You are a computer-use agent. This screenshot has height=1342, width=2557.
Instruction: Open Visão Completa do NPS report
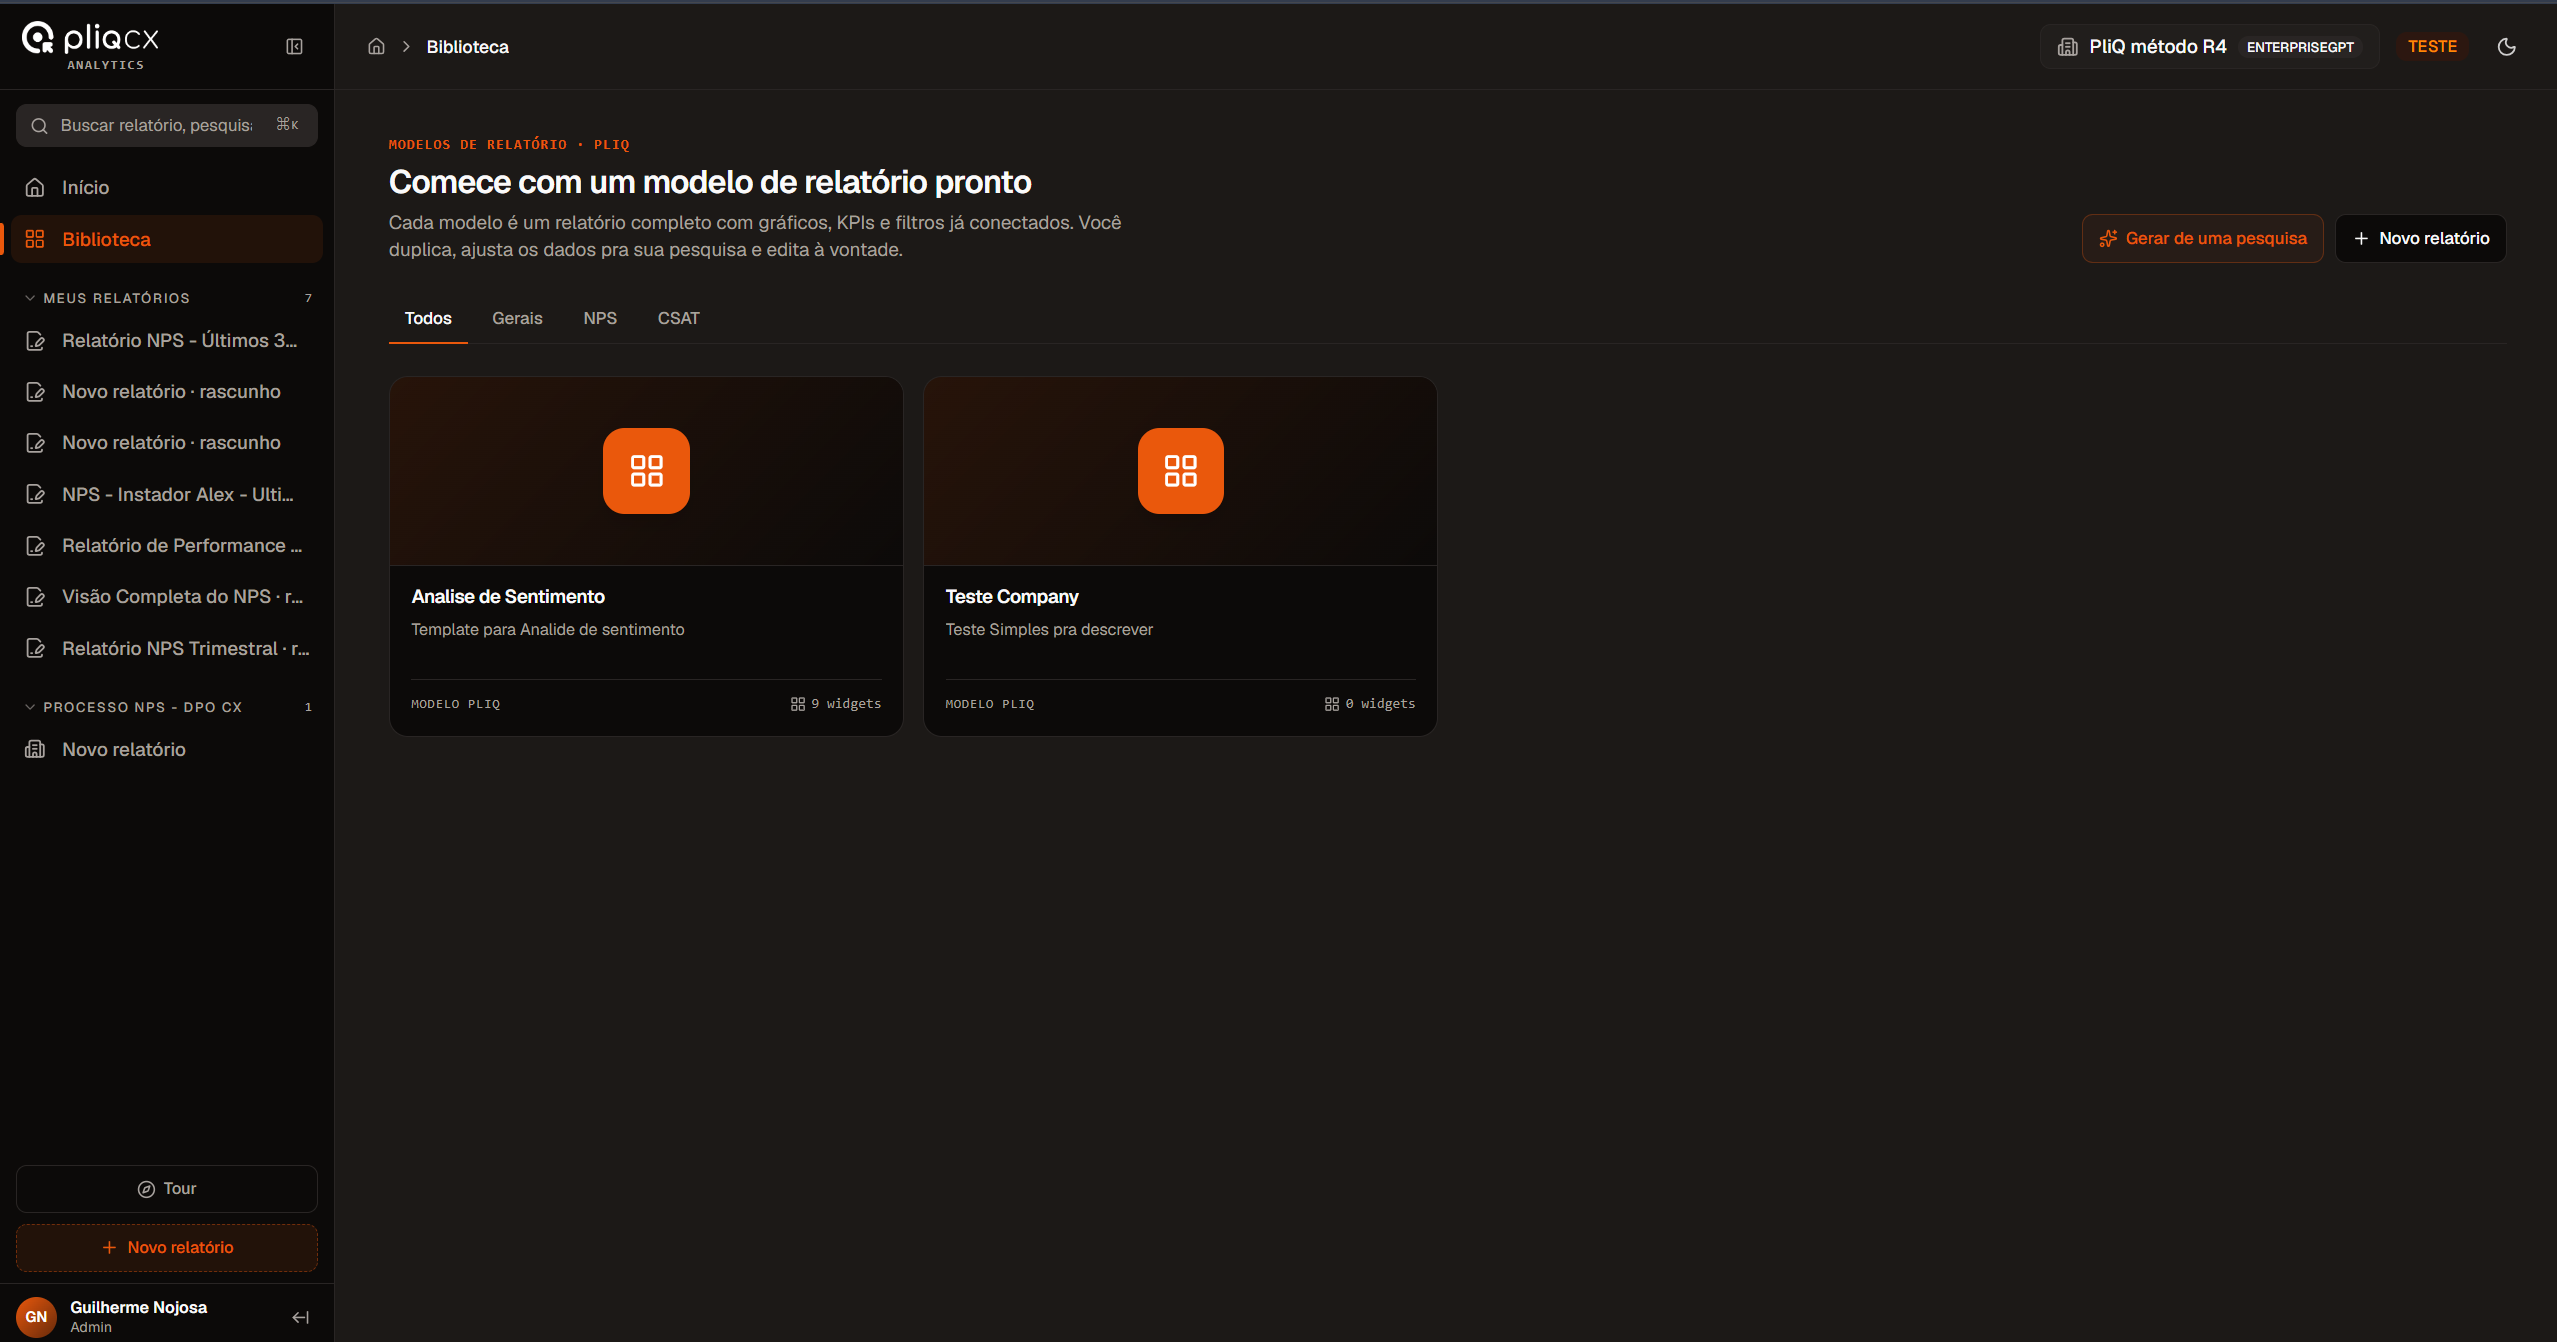point(167,597)
